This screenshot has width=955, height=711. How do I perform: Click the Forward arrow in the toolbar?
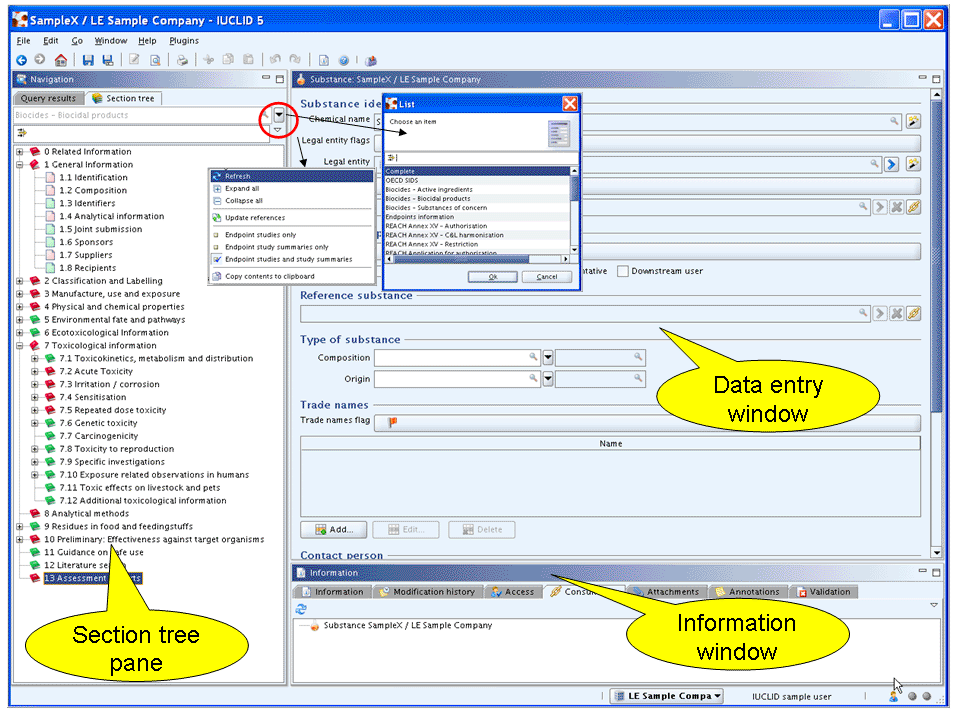click(x=40, y=60)
